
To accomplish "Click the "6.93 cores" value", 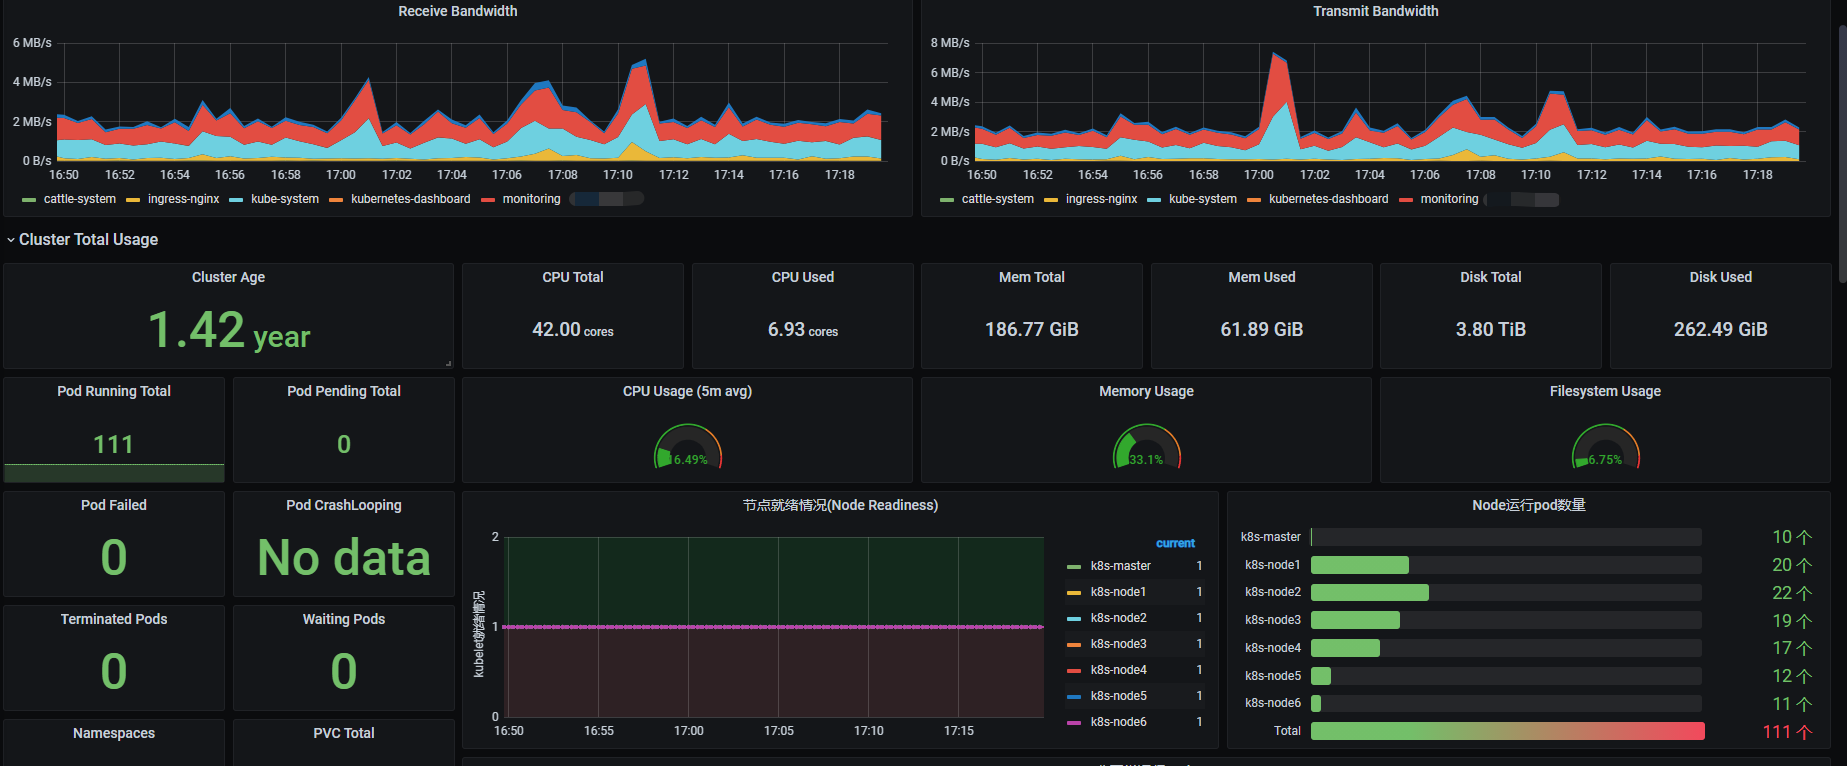I will tap(803, 330).
